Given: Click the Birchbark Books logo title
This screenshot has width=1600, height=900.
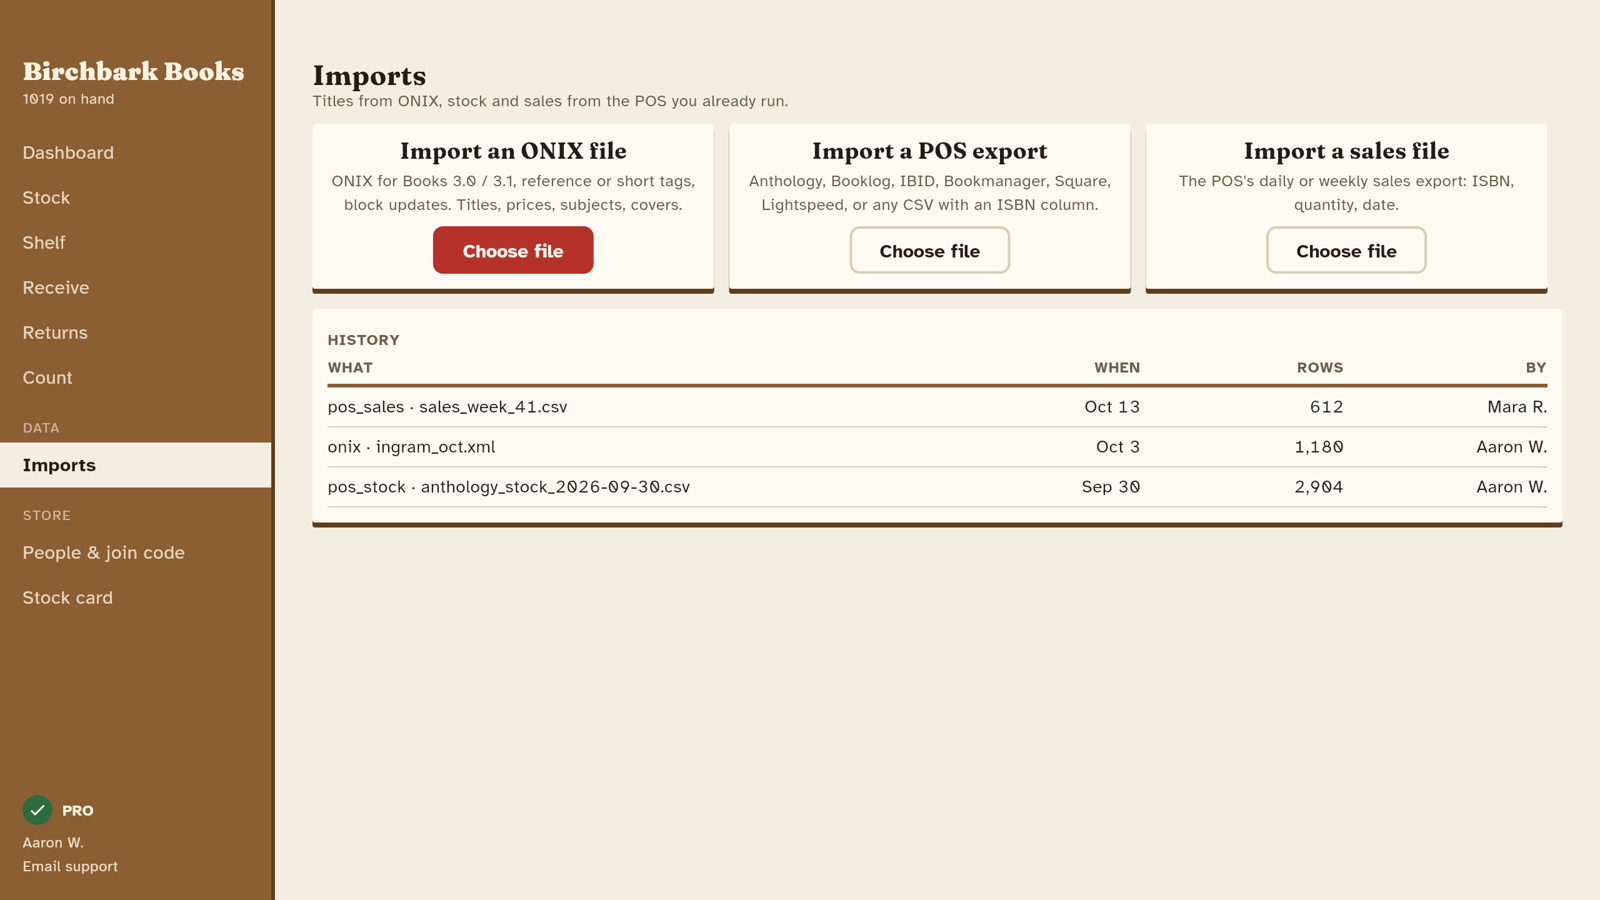Looking at the screenshot, I should point(133,71).
